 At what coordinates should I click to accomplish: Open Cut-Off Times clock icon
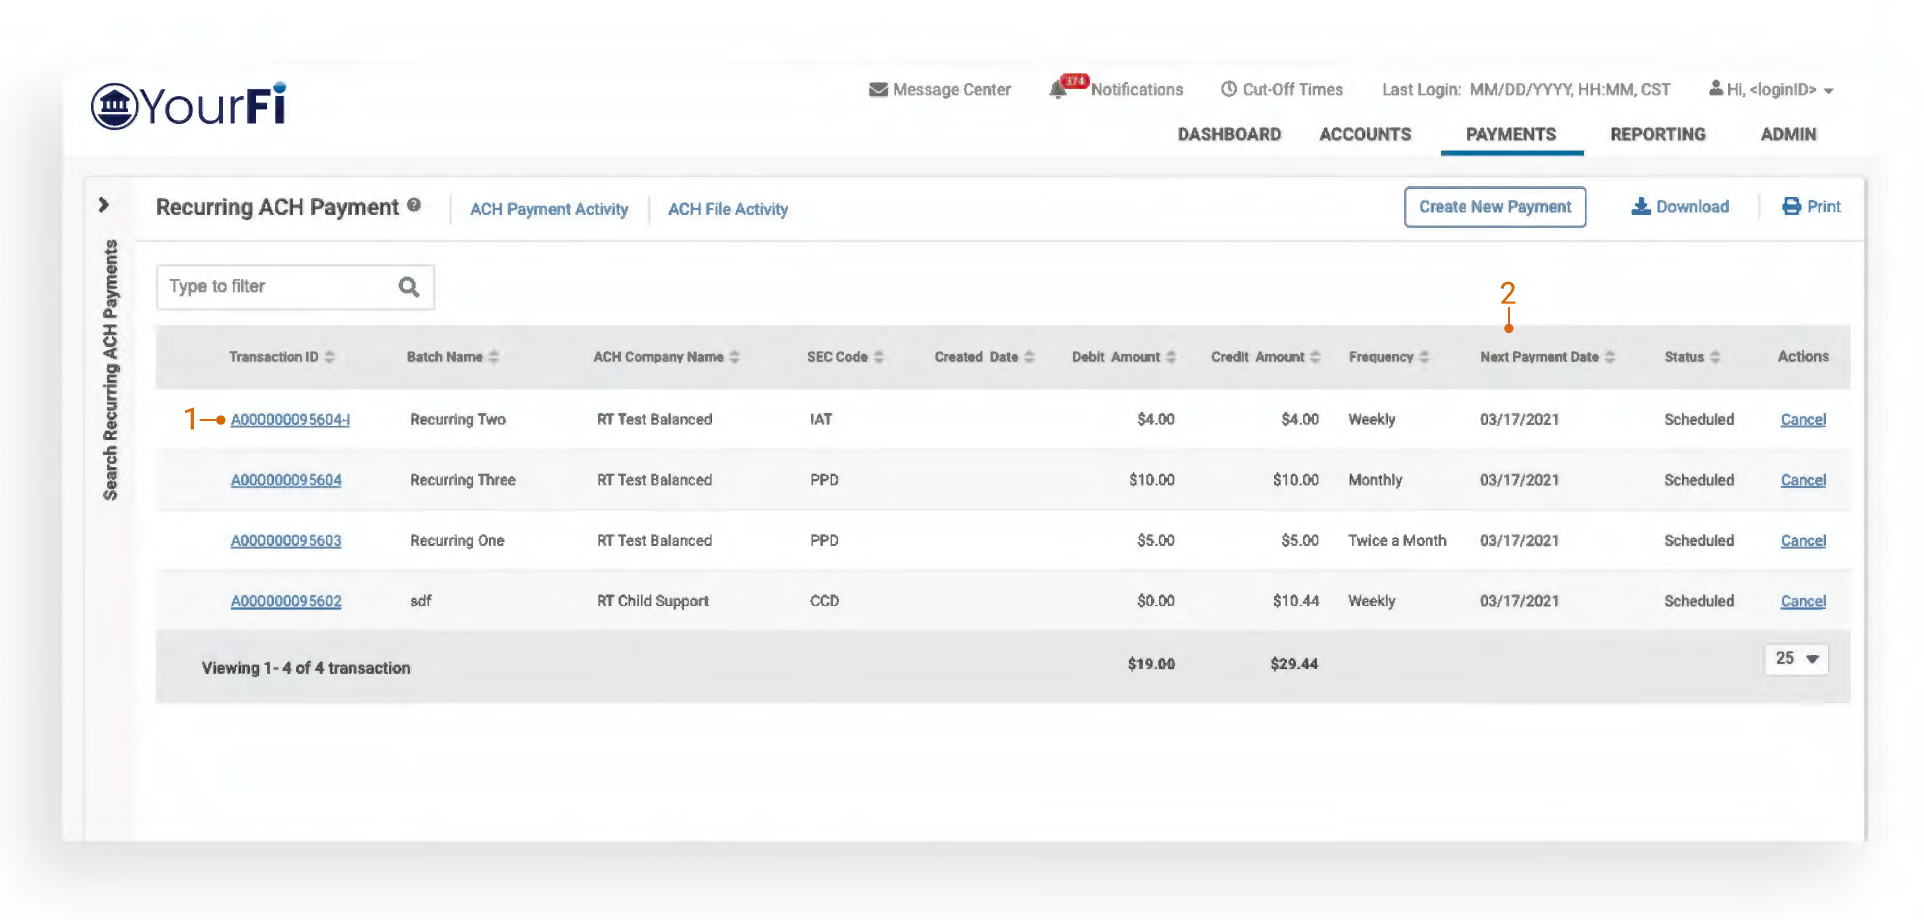(1229, 90)
